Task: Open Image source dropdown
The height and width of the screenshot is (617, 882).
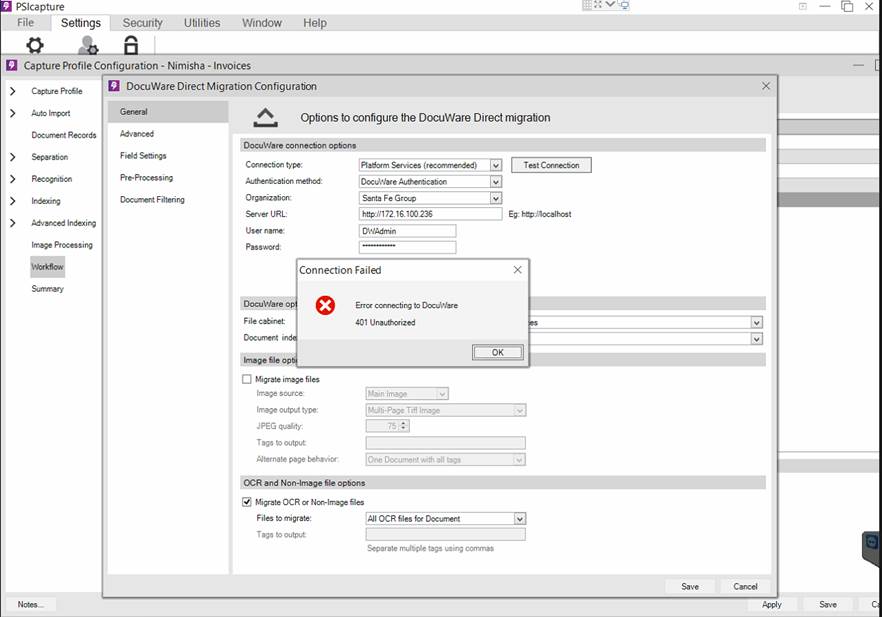Action: tap(442, 394)
